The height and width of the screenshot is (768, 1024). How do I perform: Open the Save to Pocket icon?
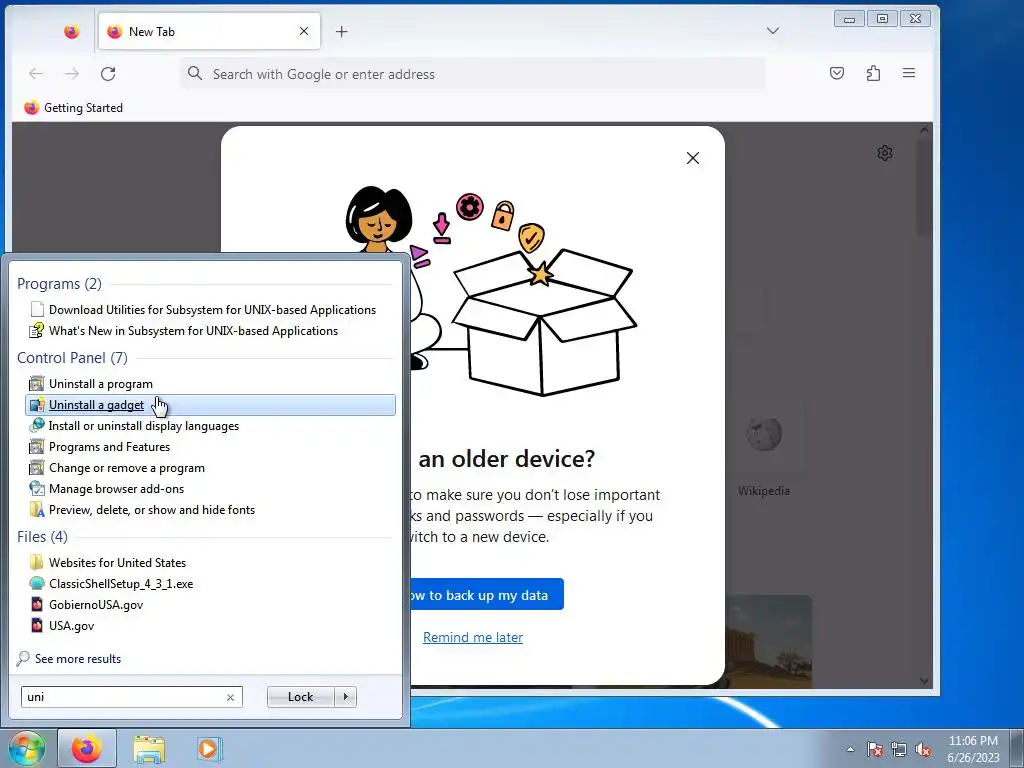coord(837,73)
